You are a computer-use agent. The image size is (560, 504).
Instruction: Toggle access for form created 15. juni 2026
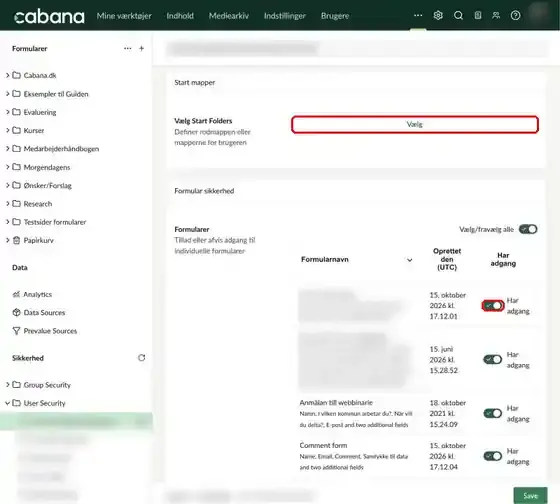coord(493,359)
